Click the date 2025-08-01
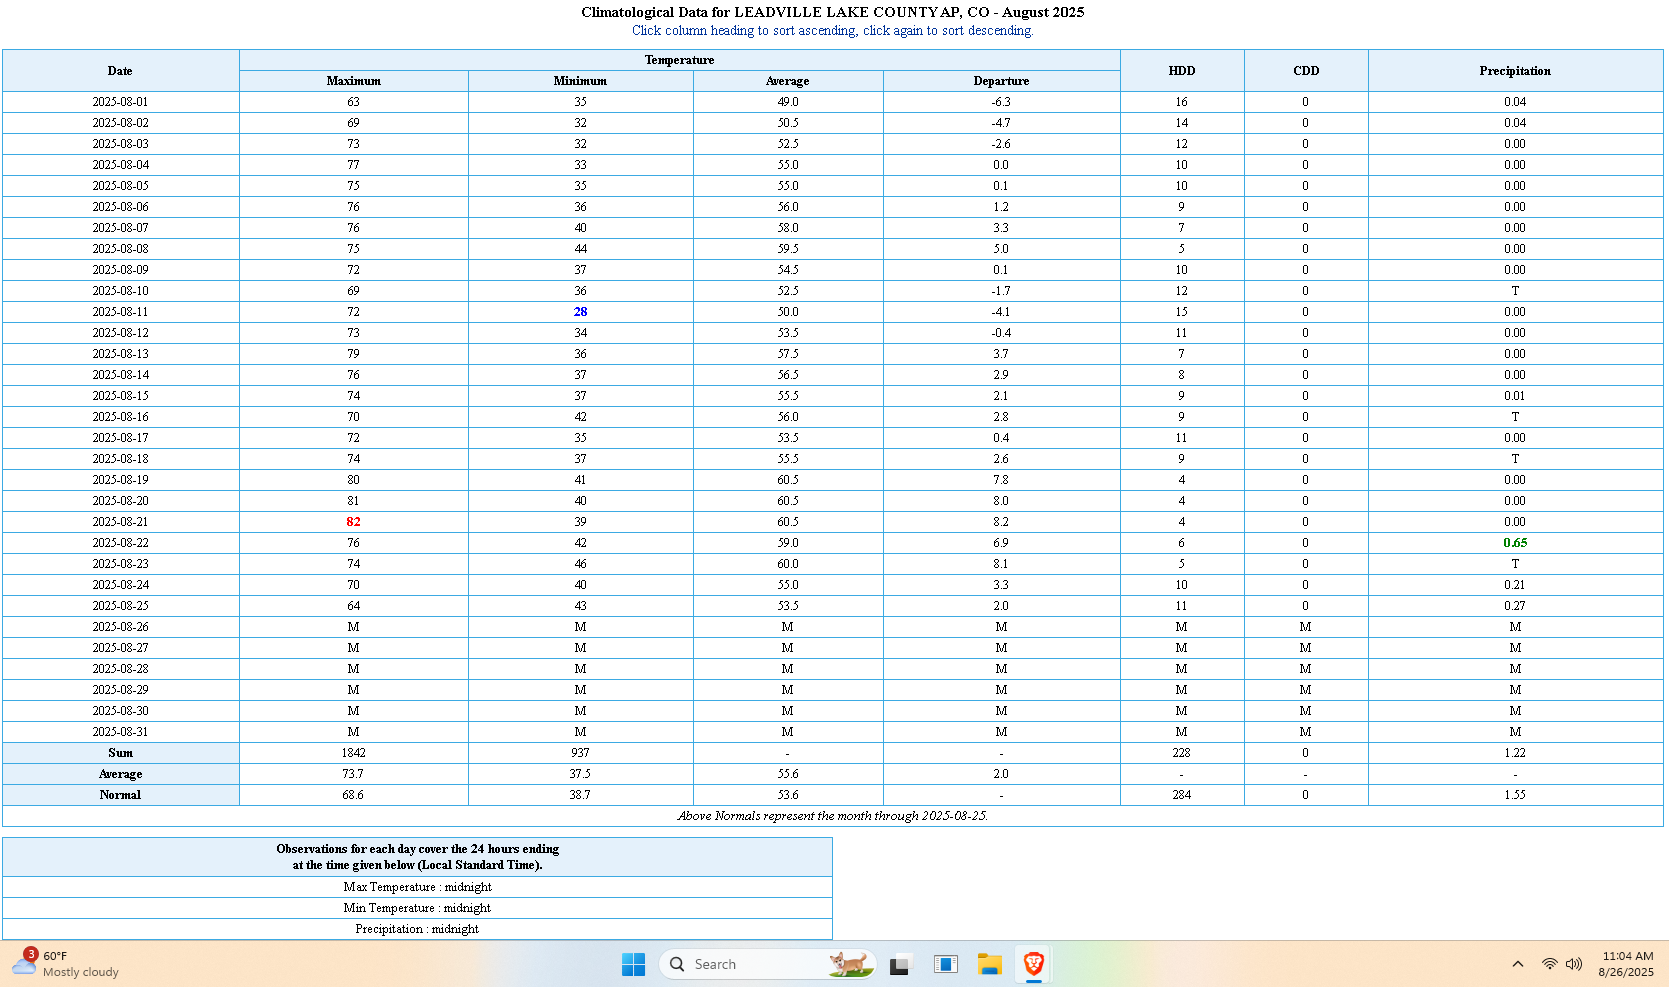The width and height of the screenshot is (1669, 987). click(x=120, y=102)
